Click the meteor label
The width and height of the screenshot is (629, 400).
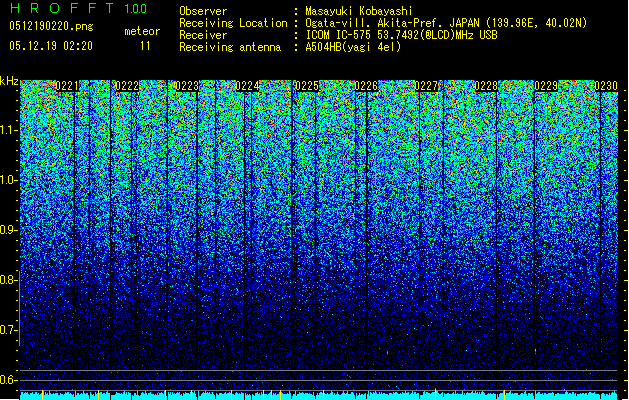(x=142, y=31)
